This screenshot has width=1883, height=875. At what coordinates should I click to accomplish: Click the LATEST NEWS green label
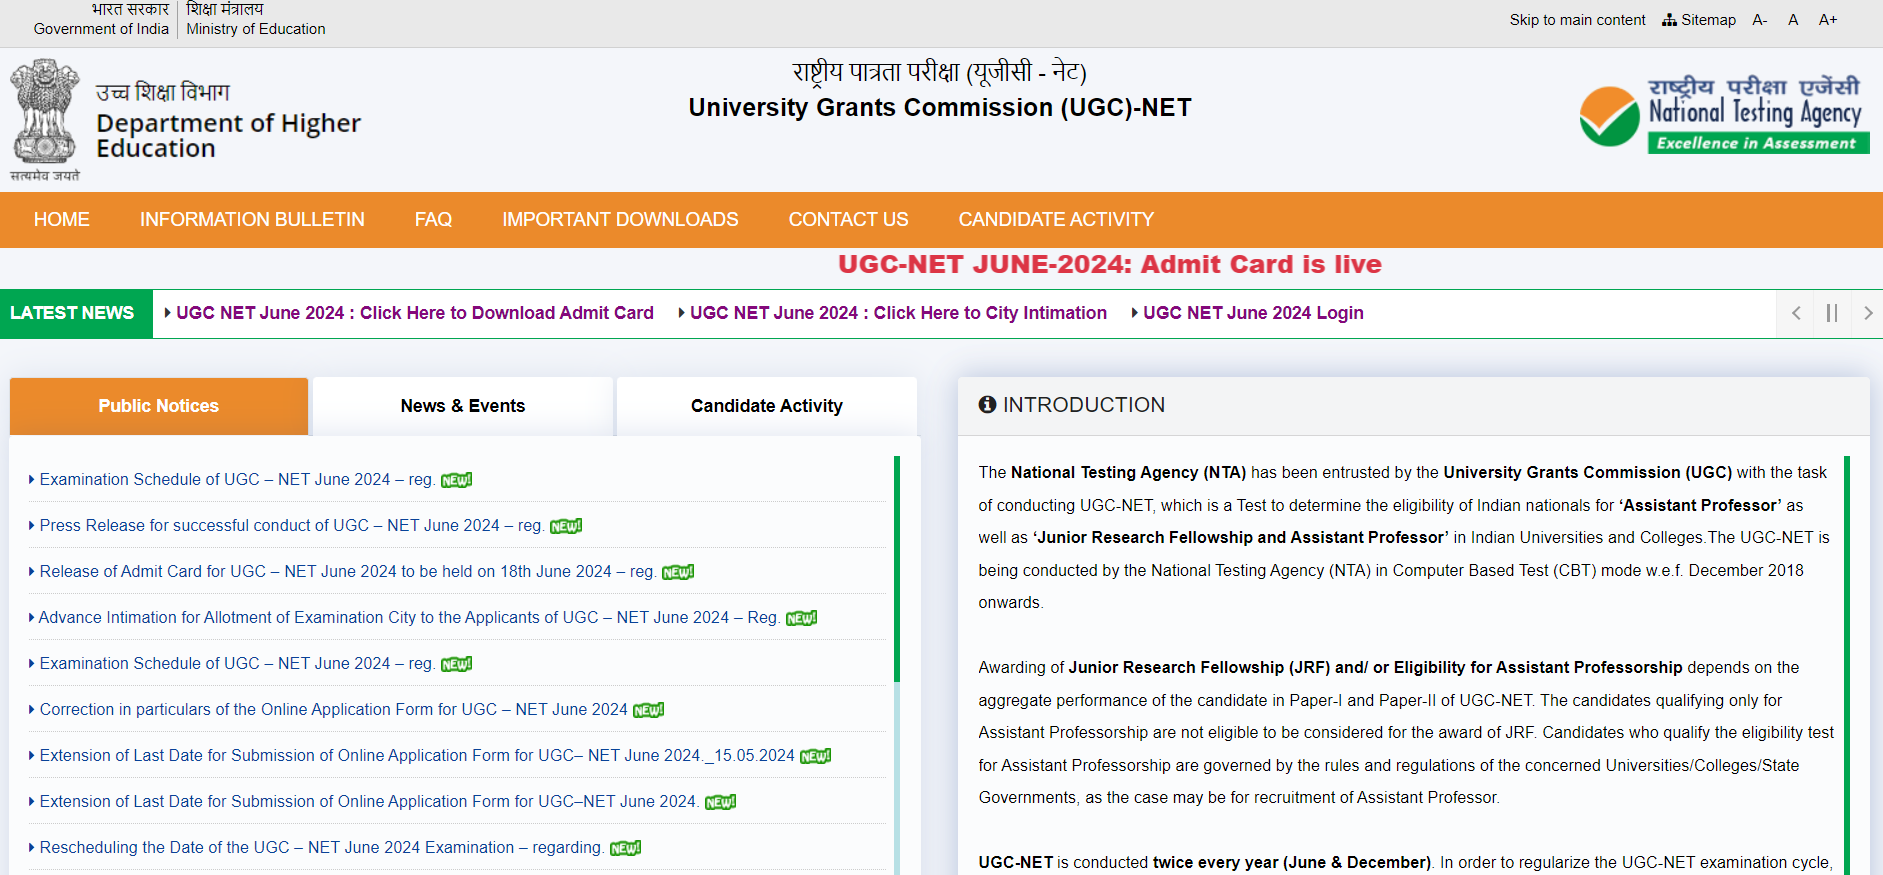[76, 313]
